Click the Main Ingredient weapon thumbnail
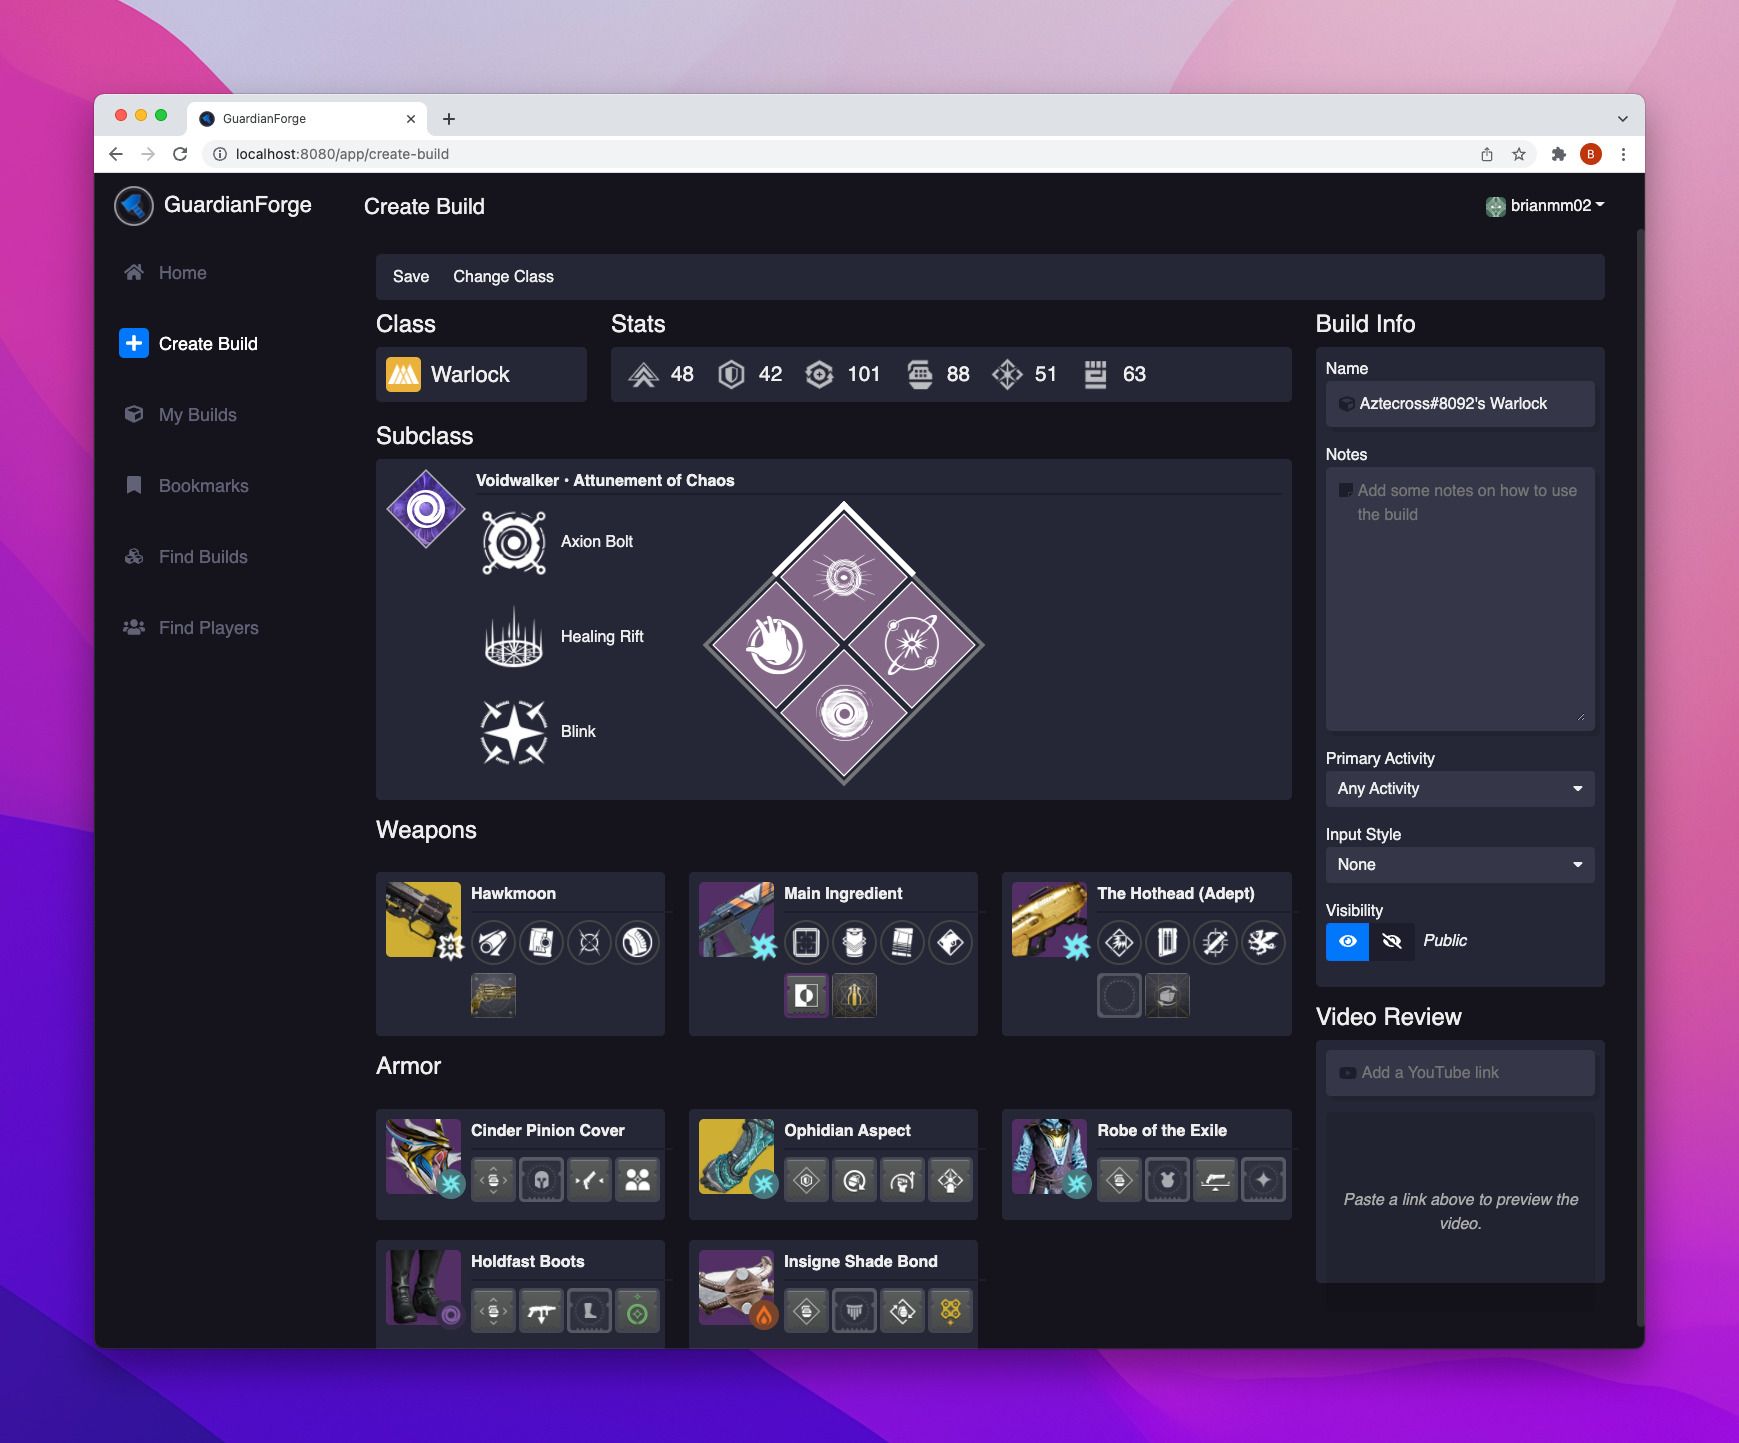The height and width of the screenshot is (1443, 1739). [x=736, y=920]
